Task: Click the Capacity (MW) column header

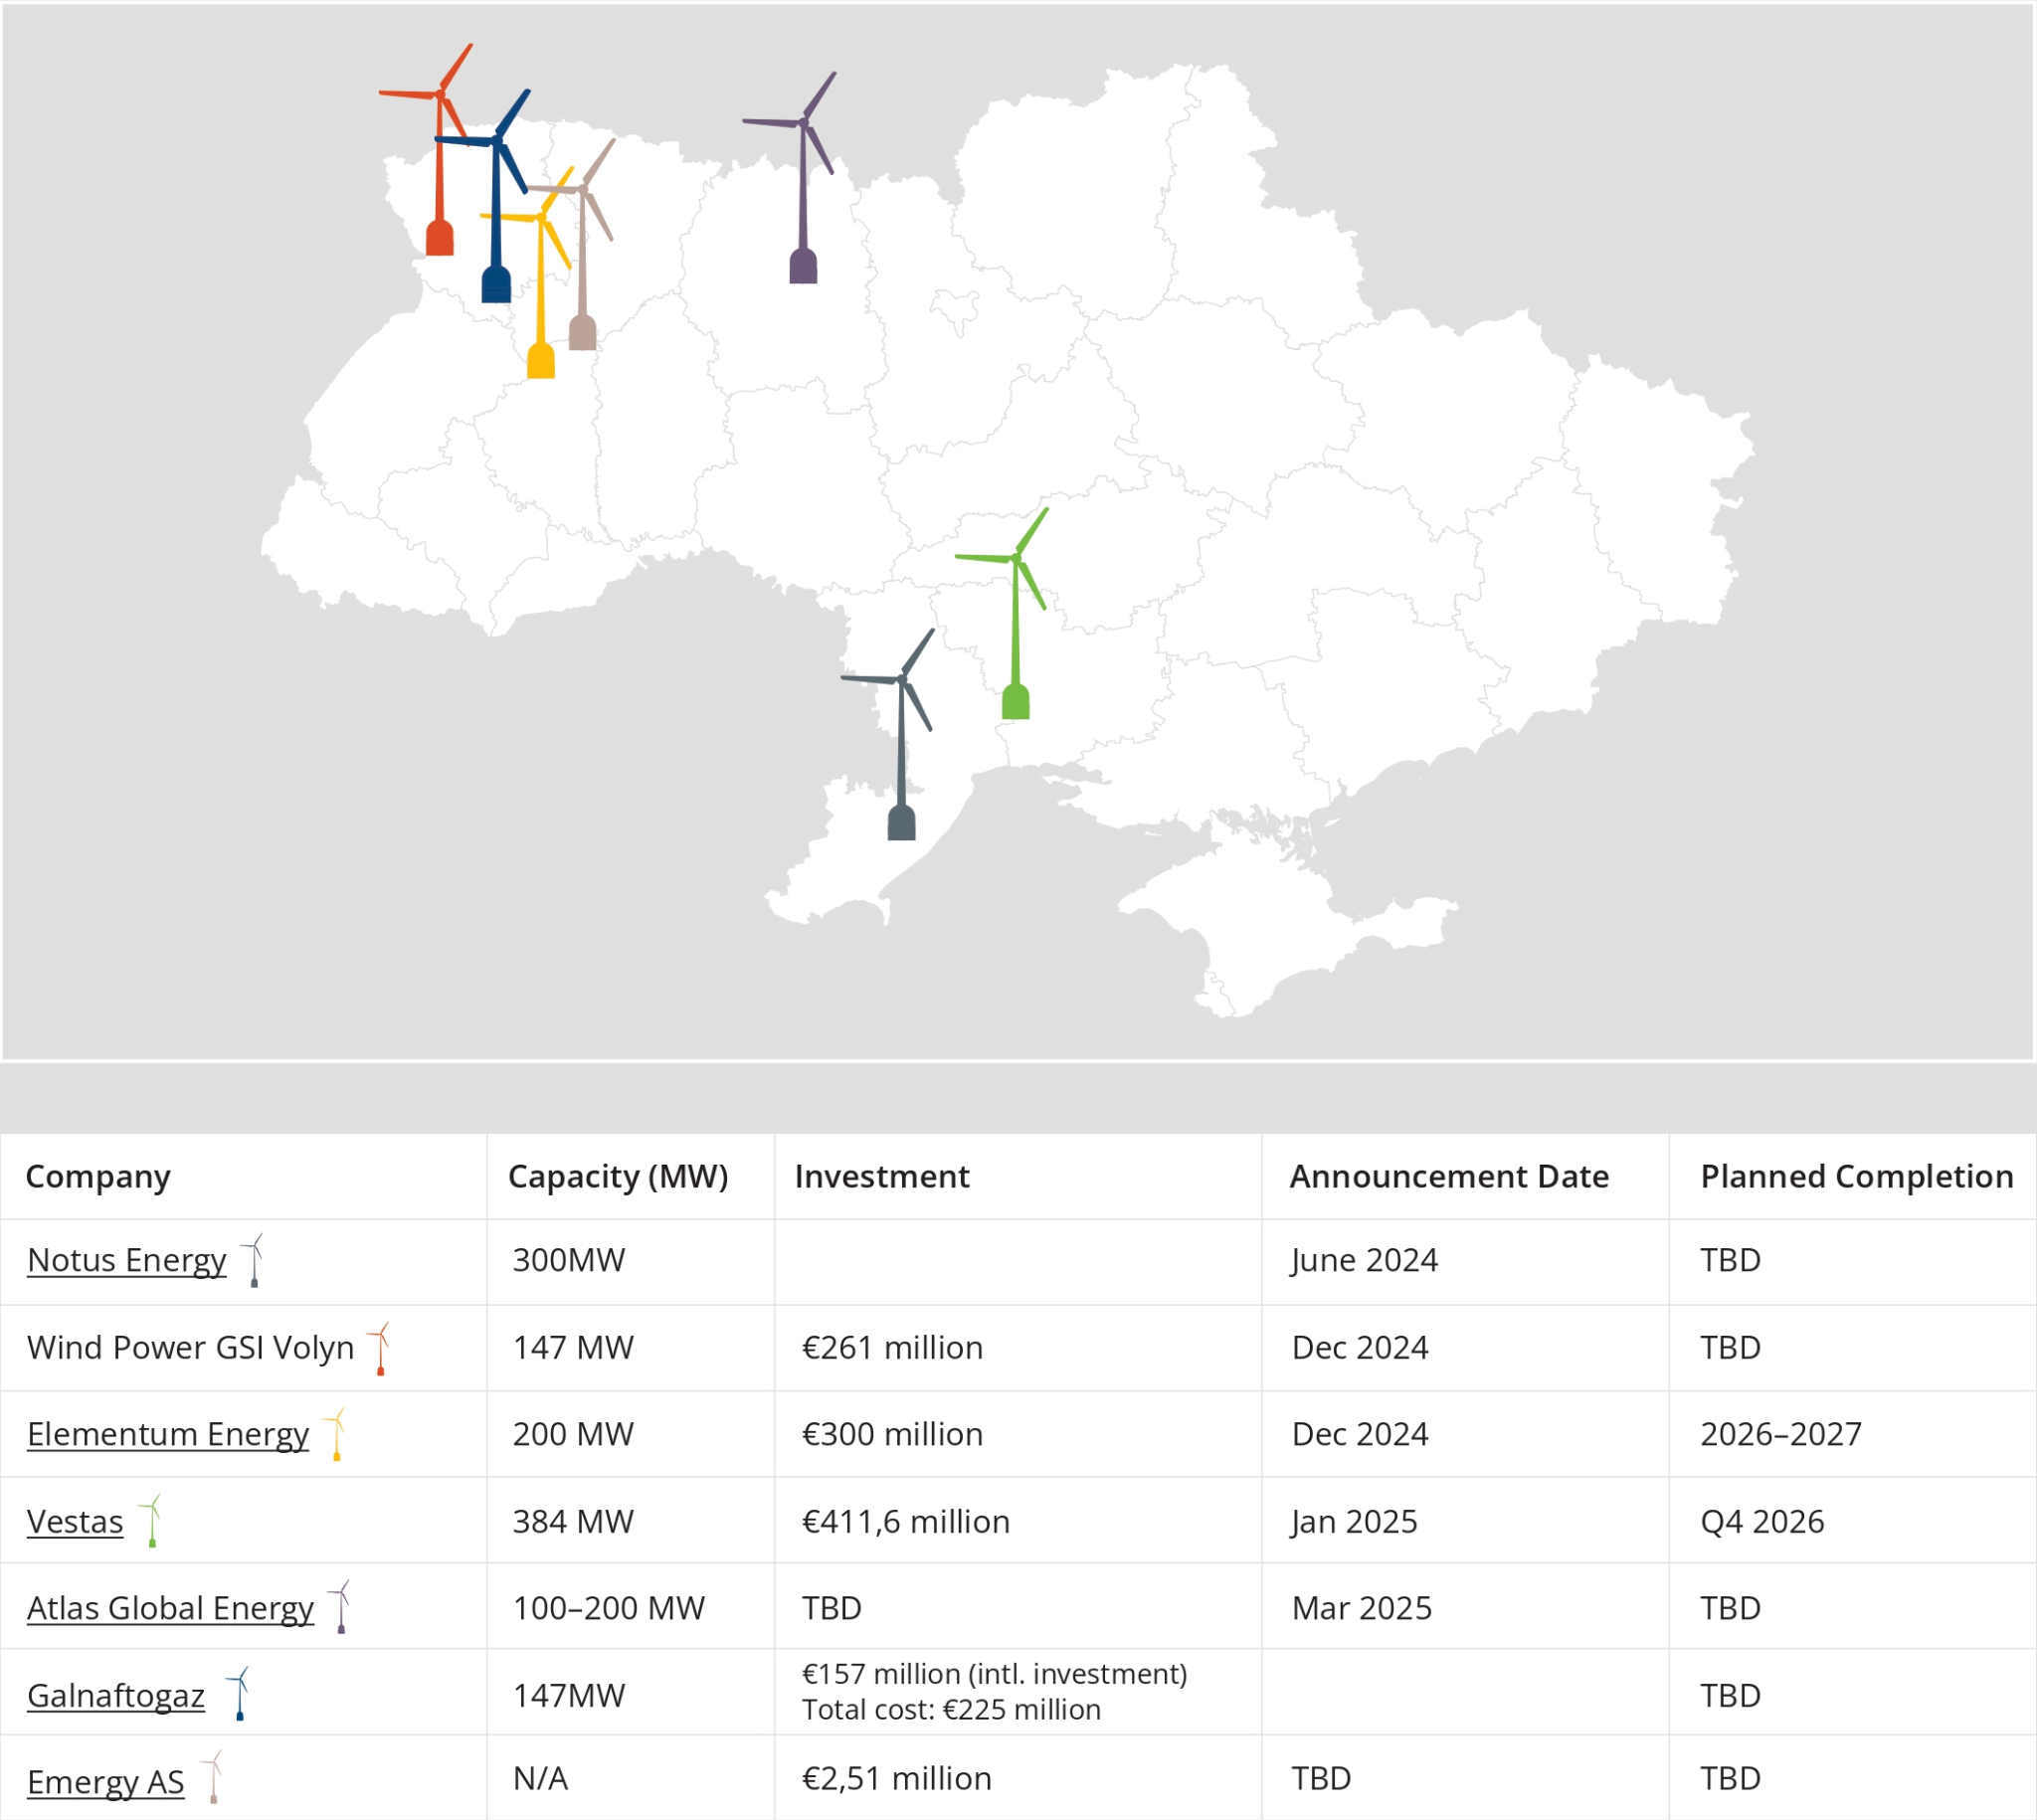Action: tap(618, 1176)
